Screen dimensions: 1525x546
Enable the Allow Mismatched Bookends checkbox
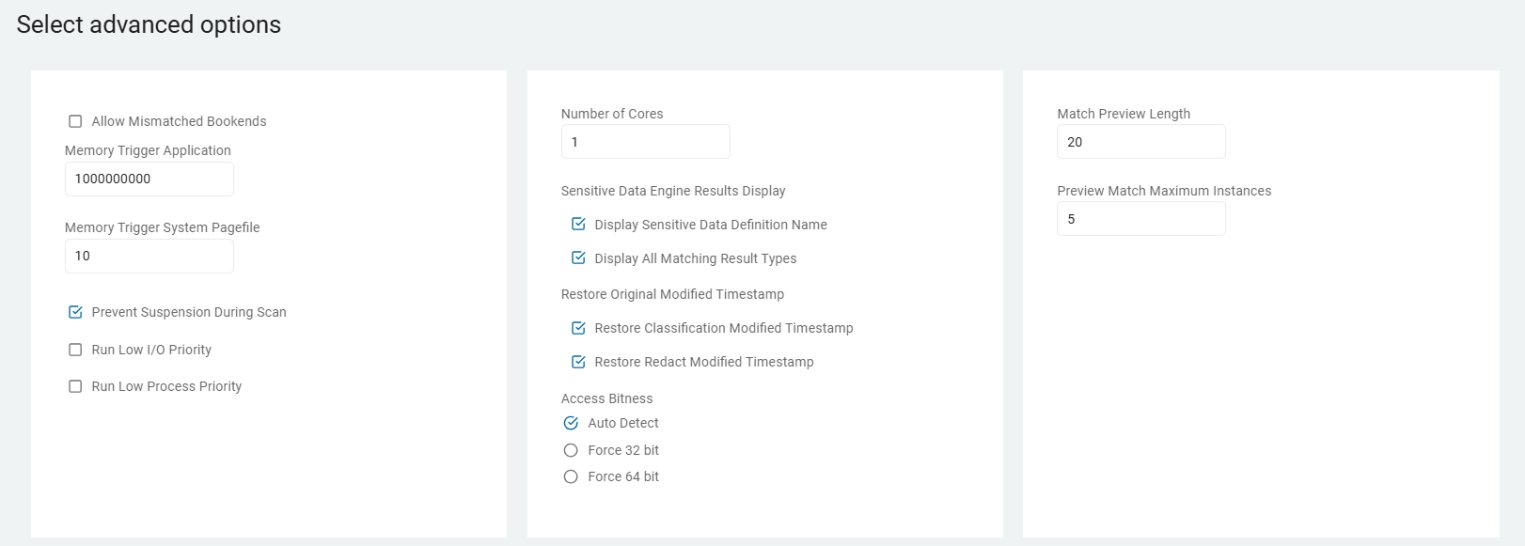pyautogui.click(x=75, y=122)
